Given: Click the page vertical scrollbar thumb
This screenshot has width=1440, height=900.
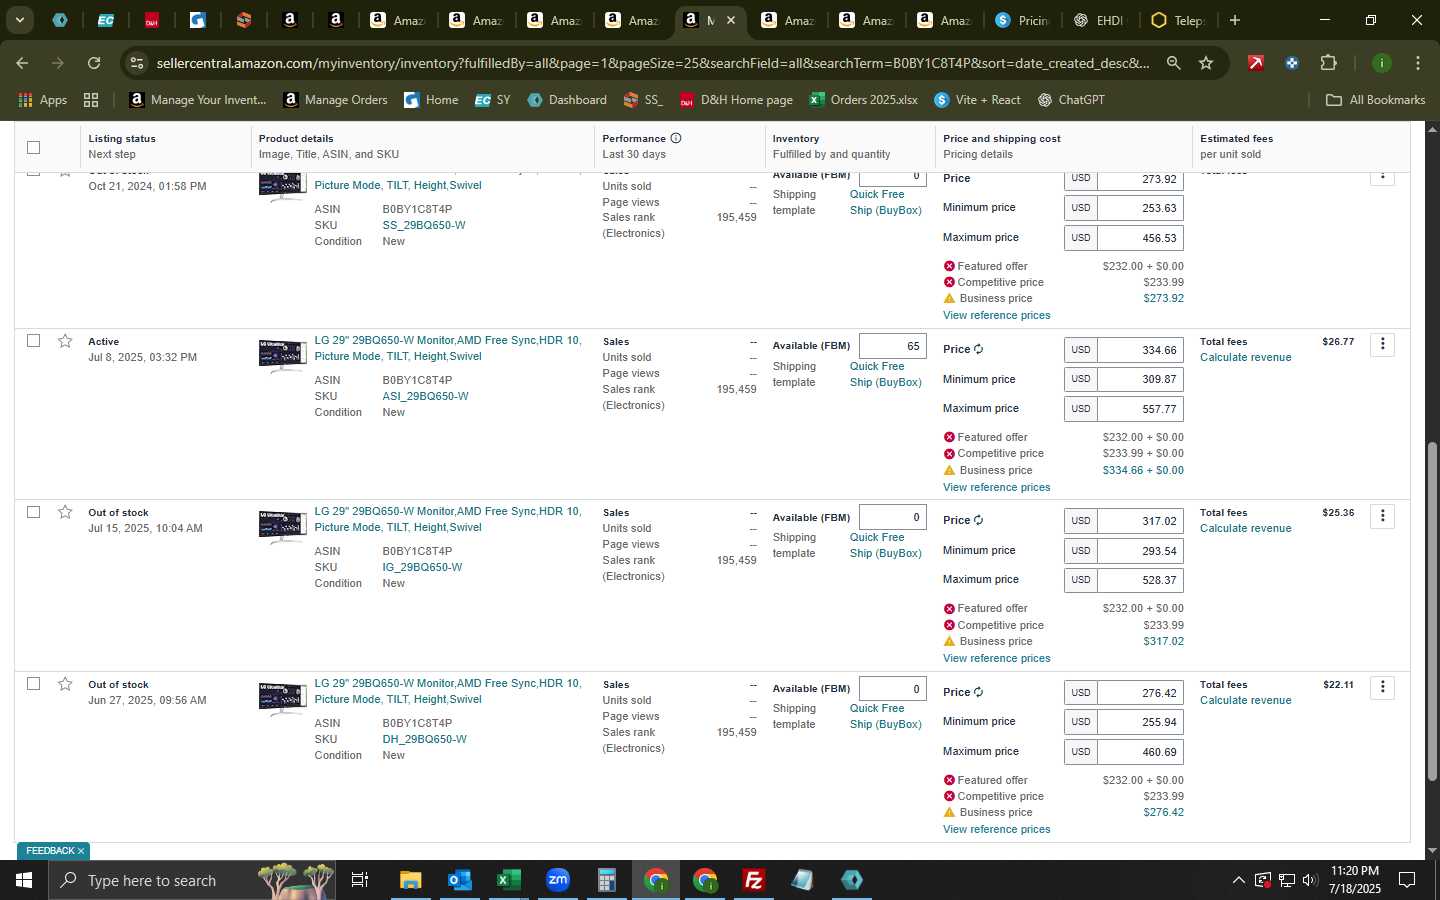Looking at the screenshot, I should (1432, 610).
